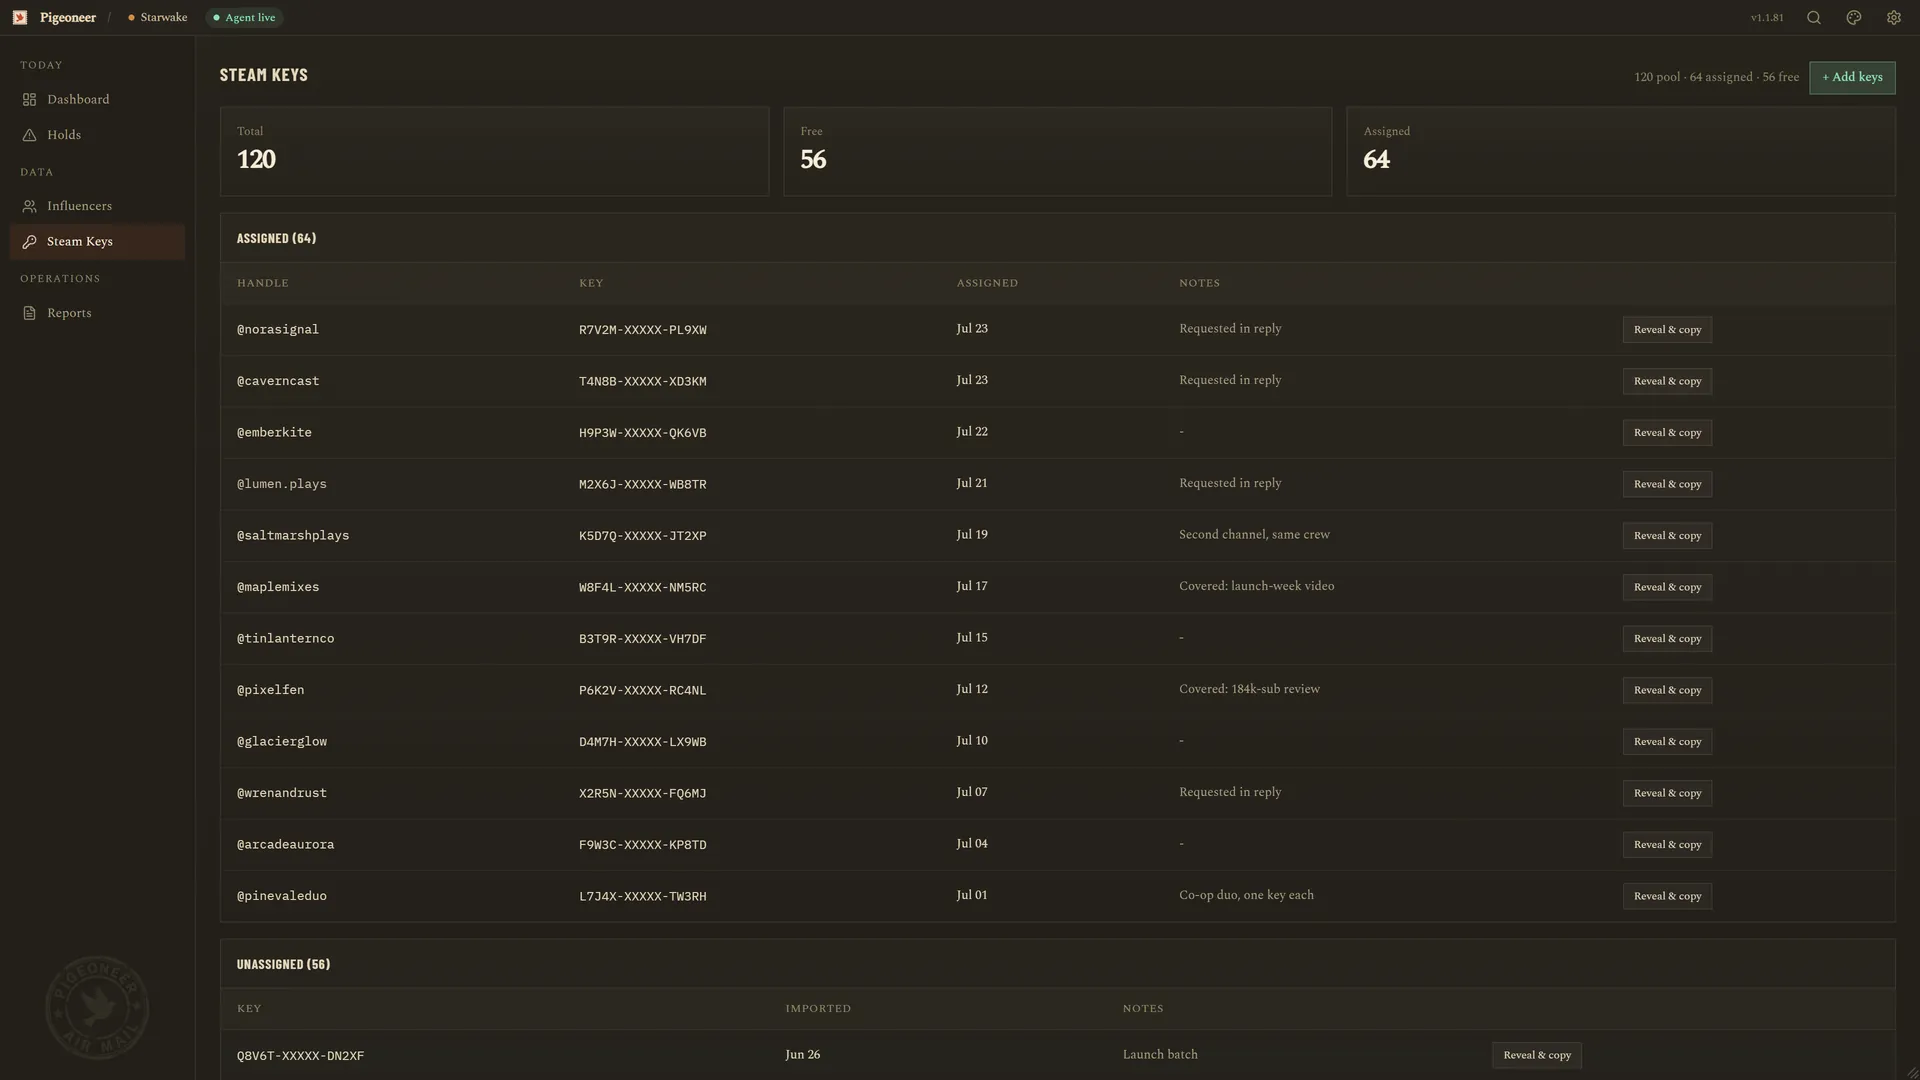The width and height of the screenshot is (1920, 1080).
Task: Click the Jul 19 assigned date
Action: [x=971, y=535]
